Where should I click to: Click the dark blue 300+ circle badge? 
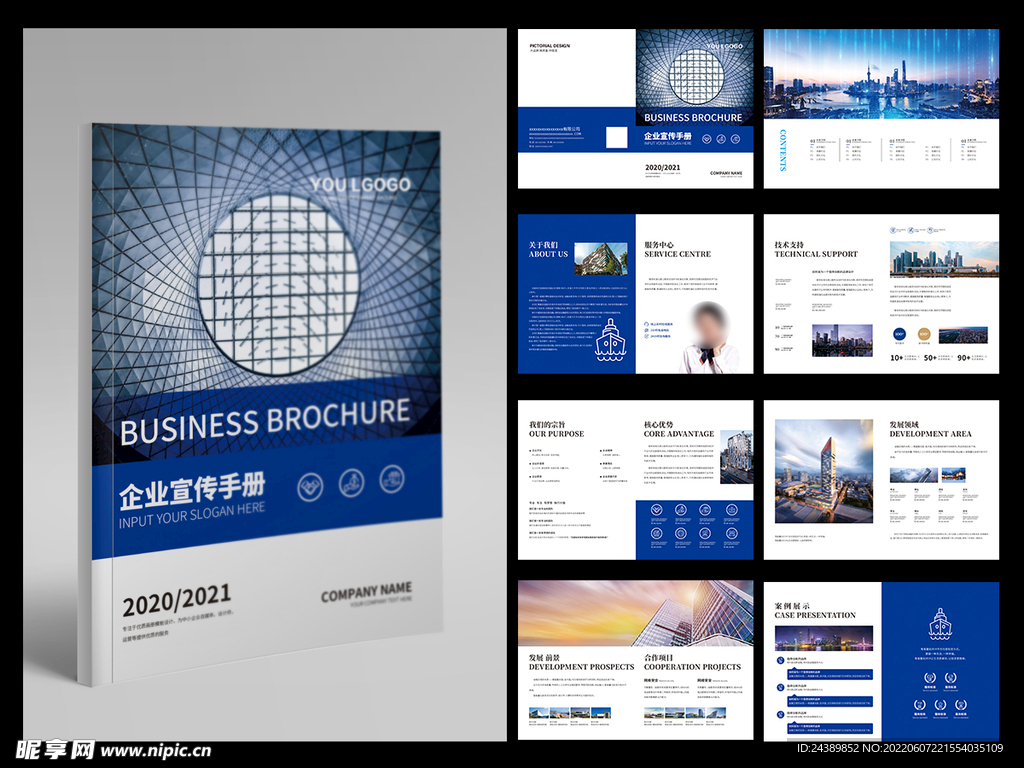899,335
